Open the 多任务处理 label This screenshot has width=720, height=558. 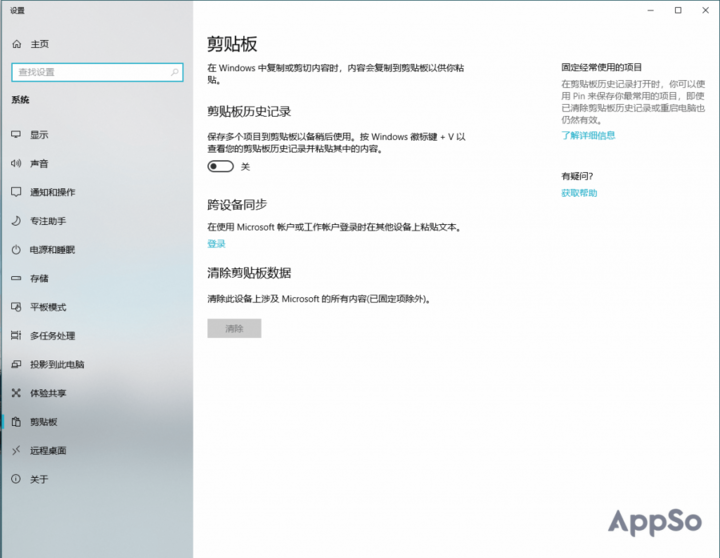point(52,336)
